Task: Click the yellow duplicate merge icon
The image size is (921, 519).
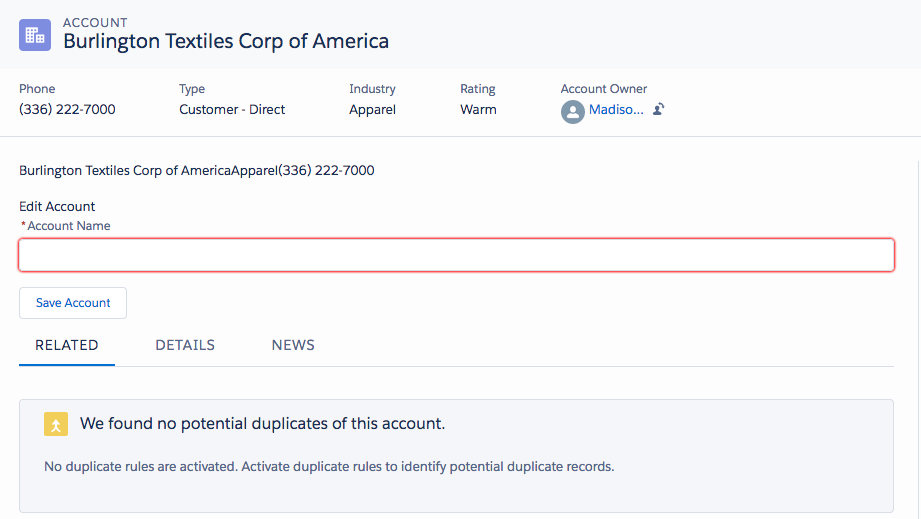Action: pyautogui.click(x=56, y=424)
